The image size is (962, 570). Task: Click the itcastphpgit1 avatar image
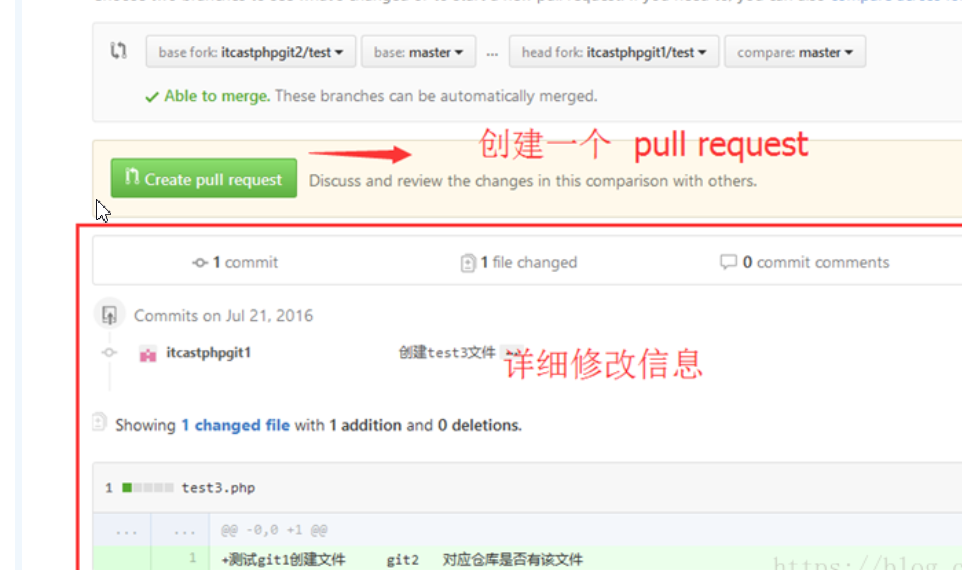148,353
